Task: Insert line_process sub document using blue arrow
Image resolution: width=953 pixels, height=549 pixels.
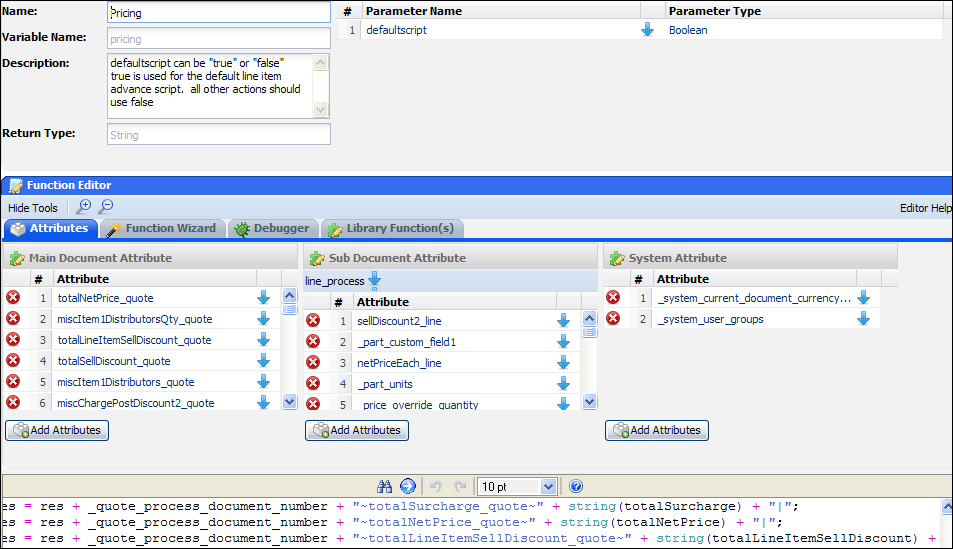Action: pyautogui.click(x=374, y=280)
